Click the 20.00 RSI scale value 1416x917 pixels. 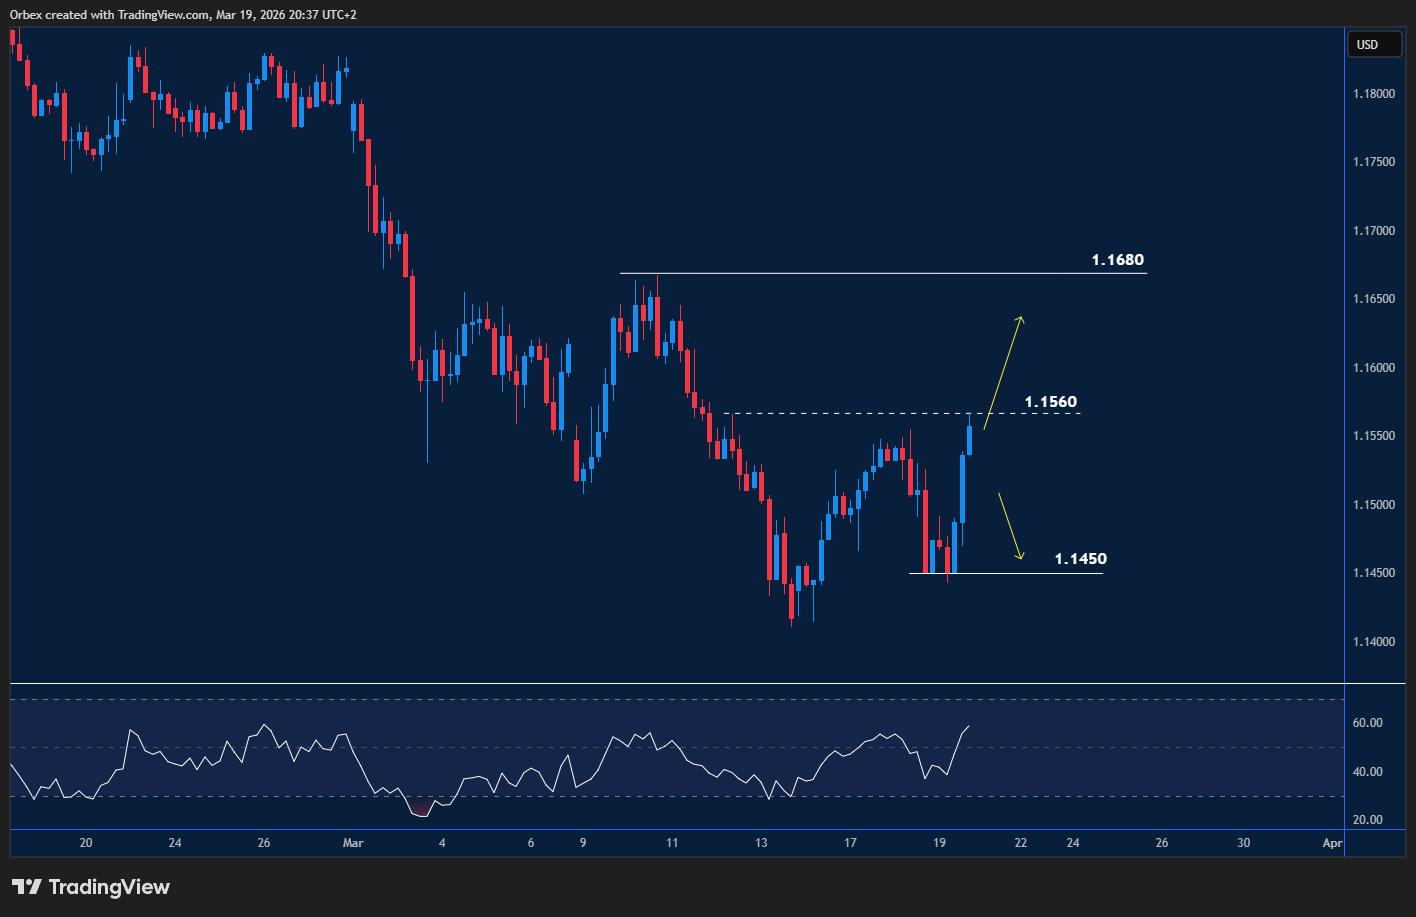(1368, 820)
